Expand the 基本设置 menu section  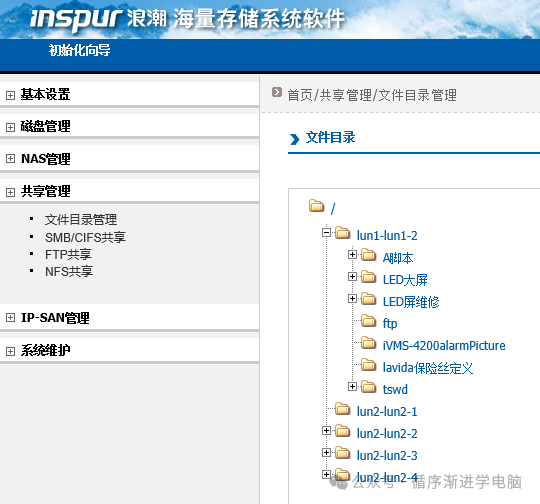[10, 95]
